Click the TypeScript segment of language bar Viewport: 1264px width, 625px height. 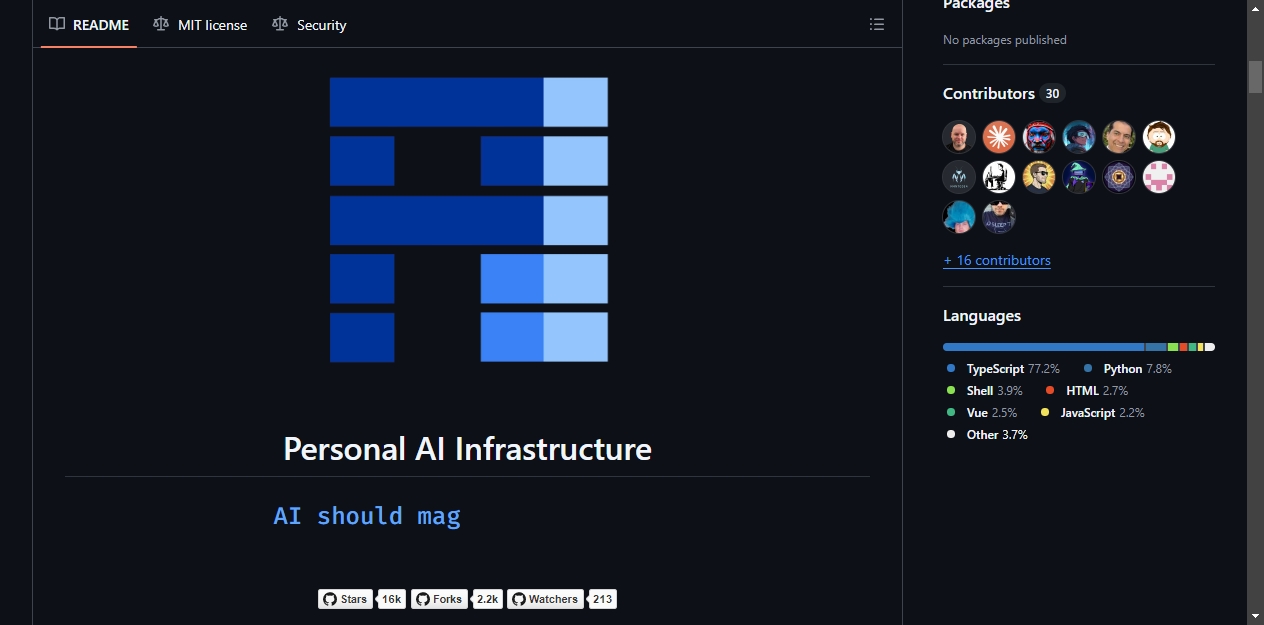(x=1044, y=347)
